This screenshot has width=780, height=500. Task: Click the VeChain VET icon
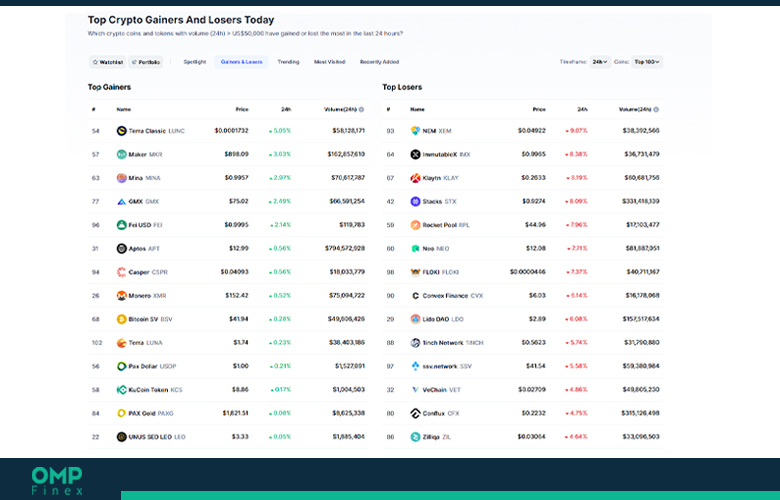pos(415,390)
